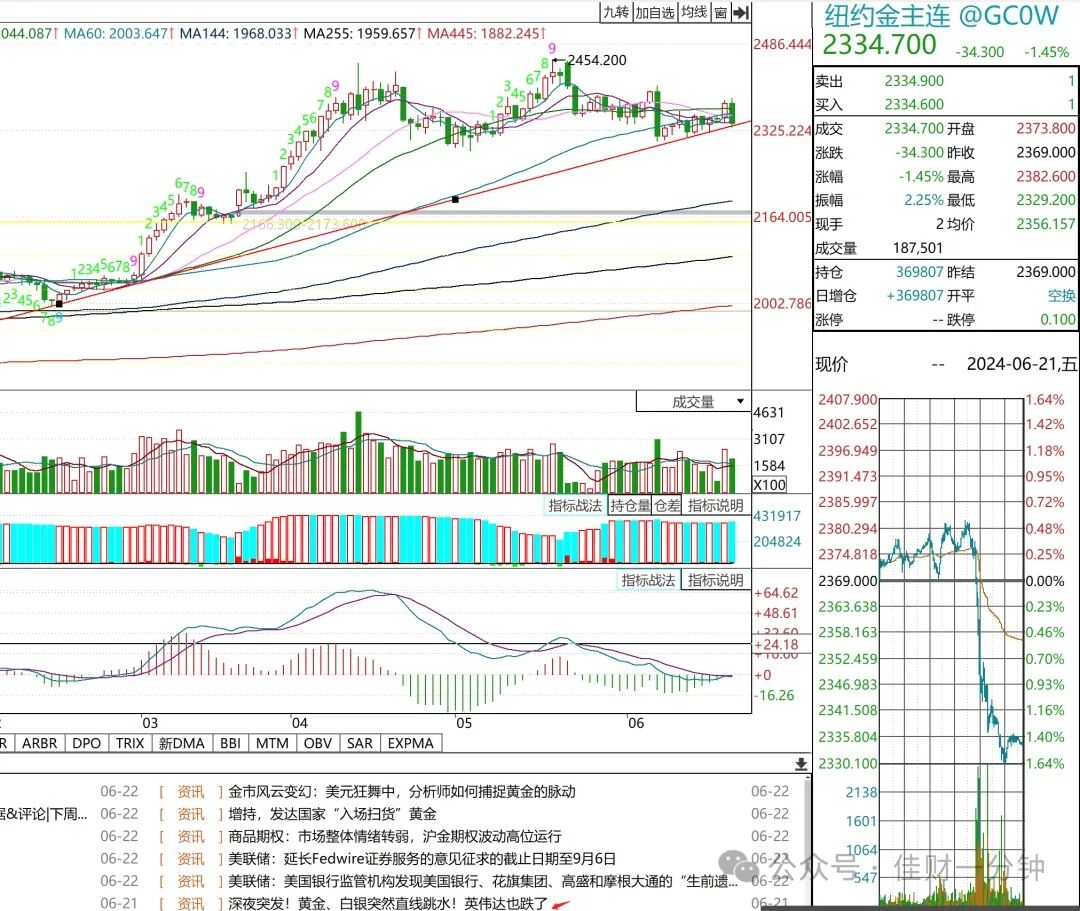Click the 04 month marker on time axis
This screenshot has height=911, width=1080.
tap(299, 723)
